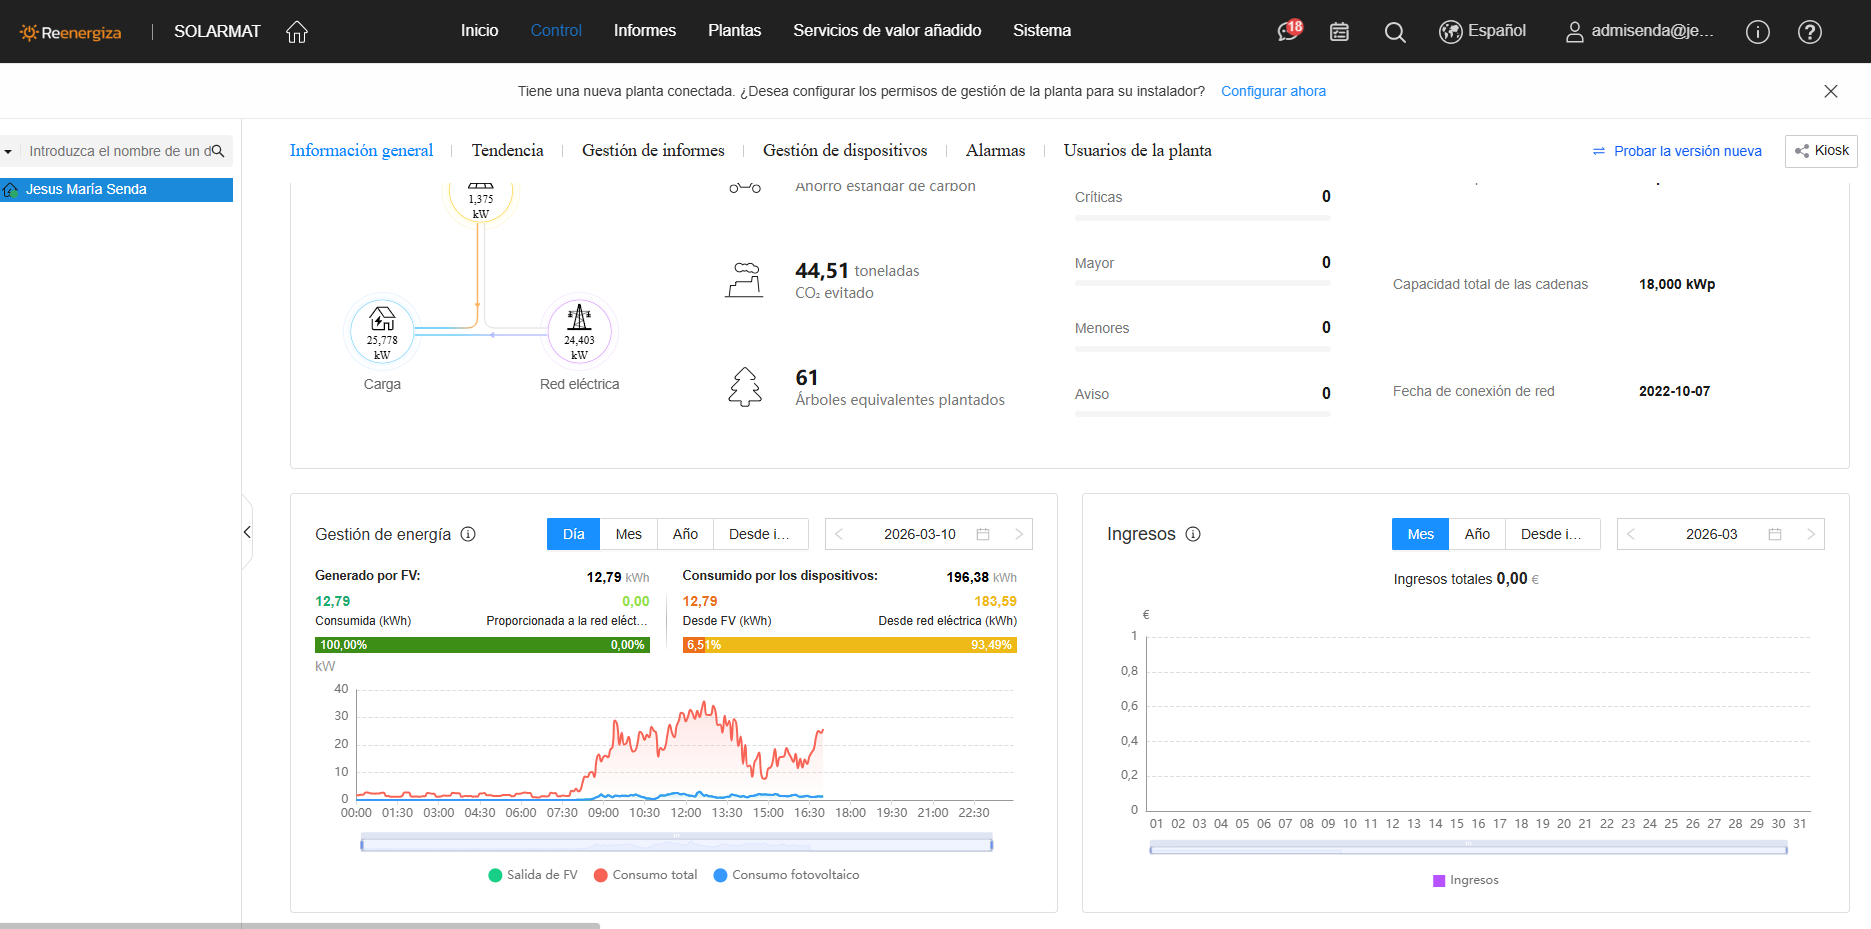Viewport: 1871px width, 929px height.
Task: Click the Configurar ahora link
Action: pyautogui.click(x=1273, y=91)
